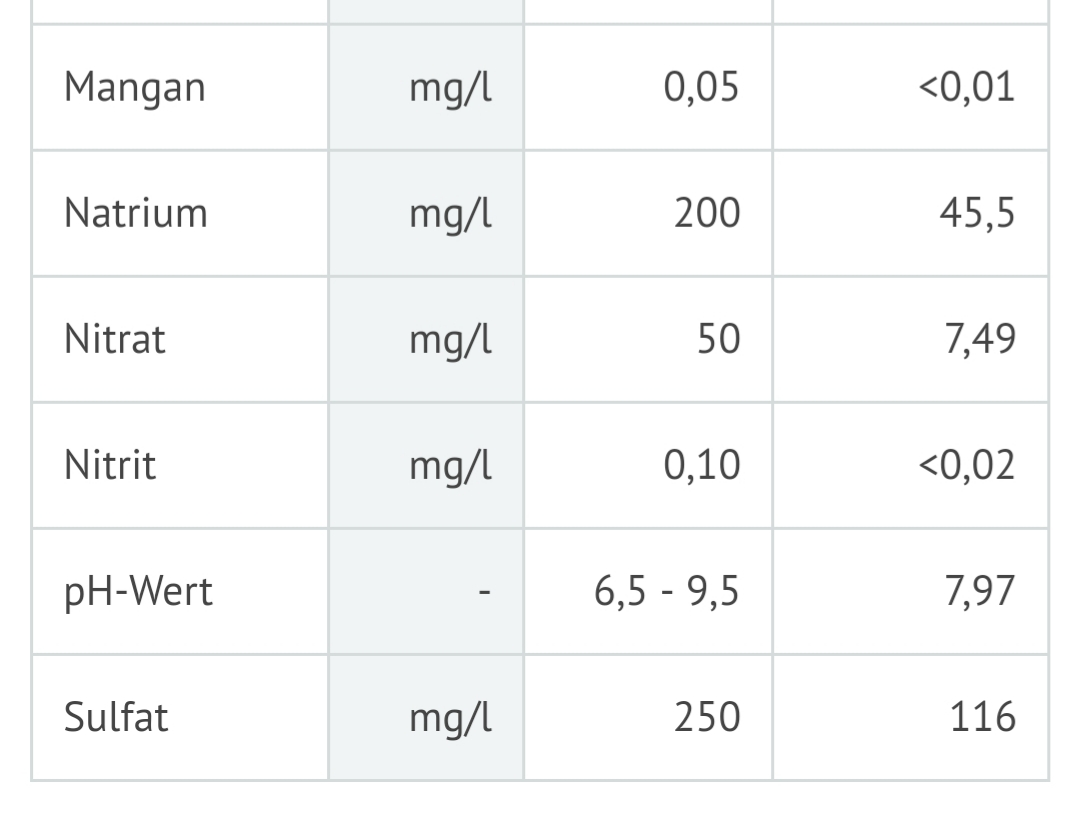Select the Natrium parameter name
The height and width of the screenshot is (820, 1076).
(136, 213)
